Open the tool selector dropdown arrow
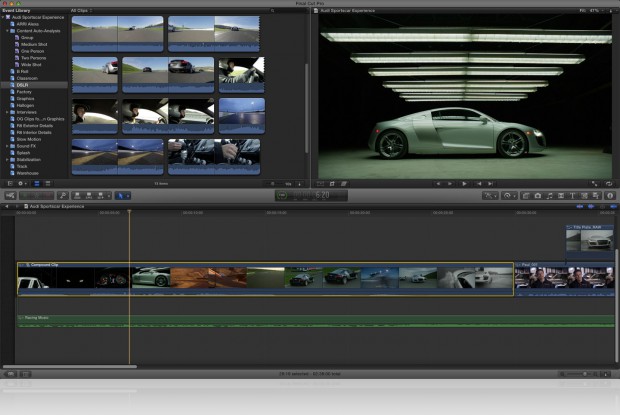 (128, 196)
